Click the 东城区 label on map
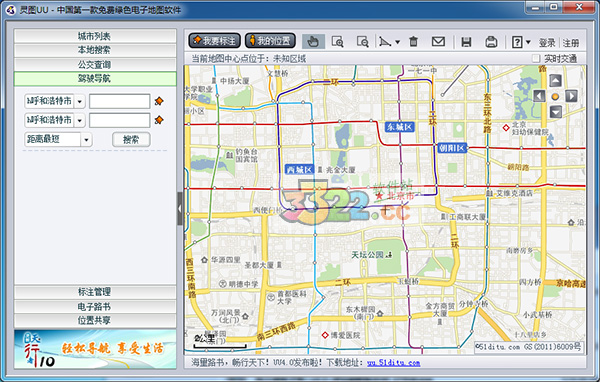 tap(399, 127)
